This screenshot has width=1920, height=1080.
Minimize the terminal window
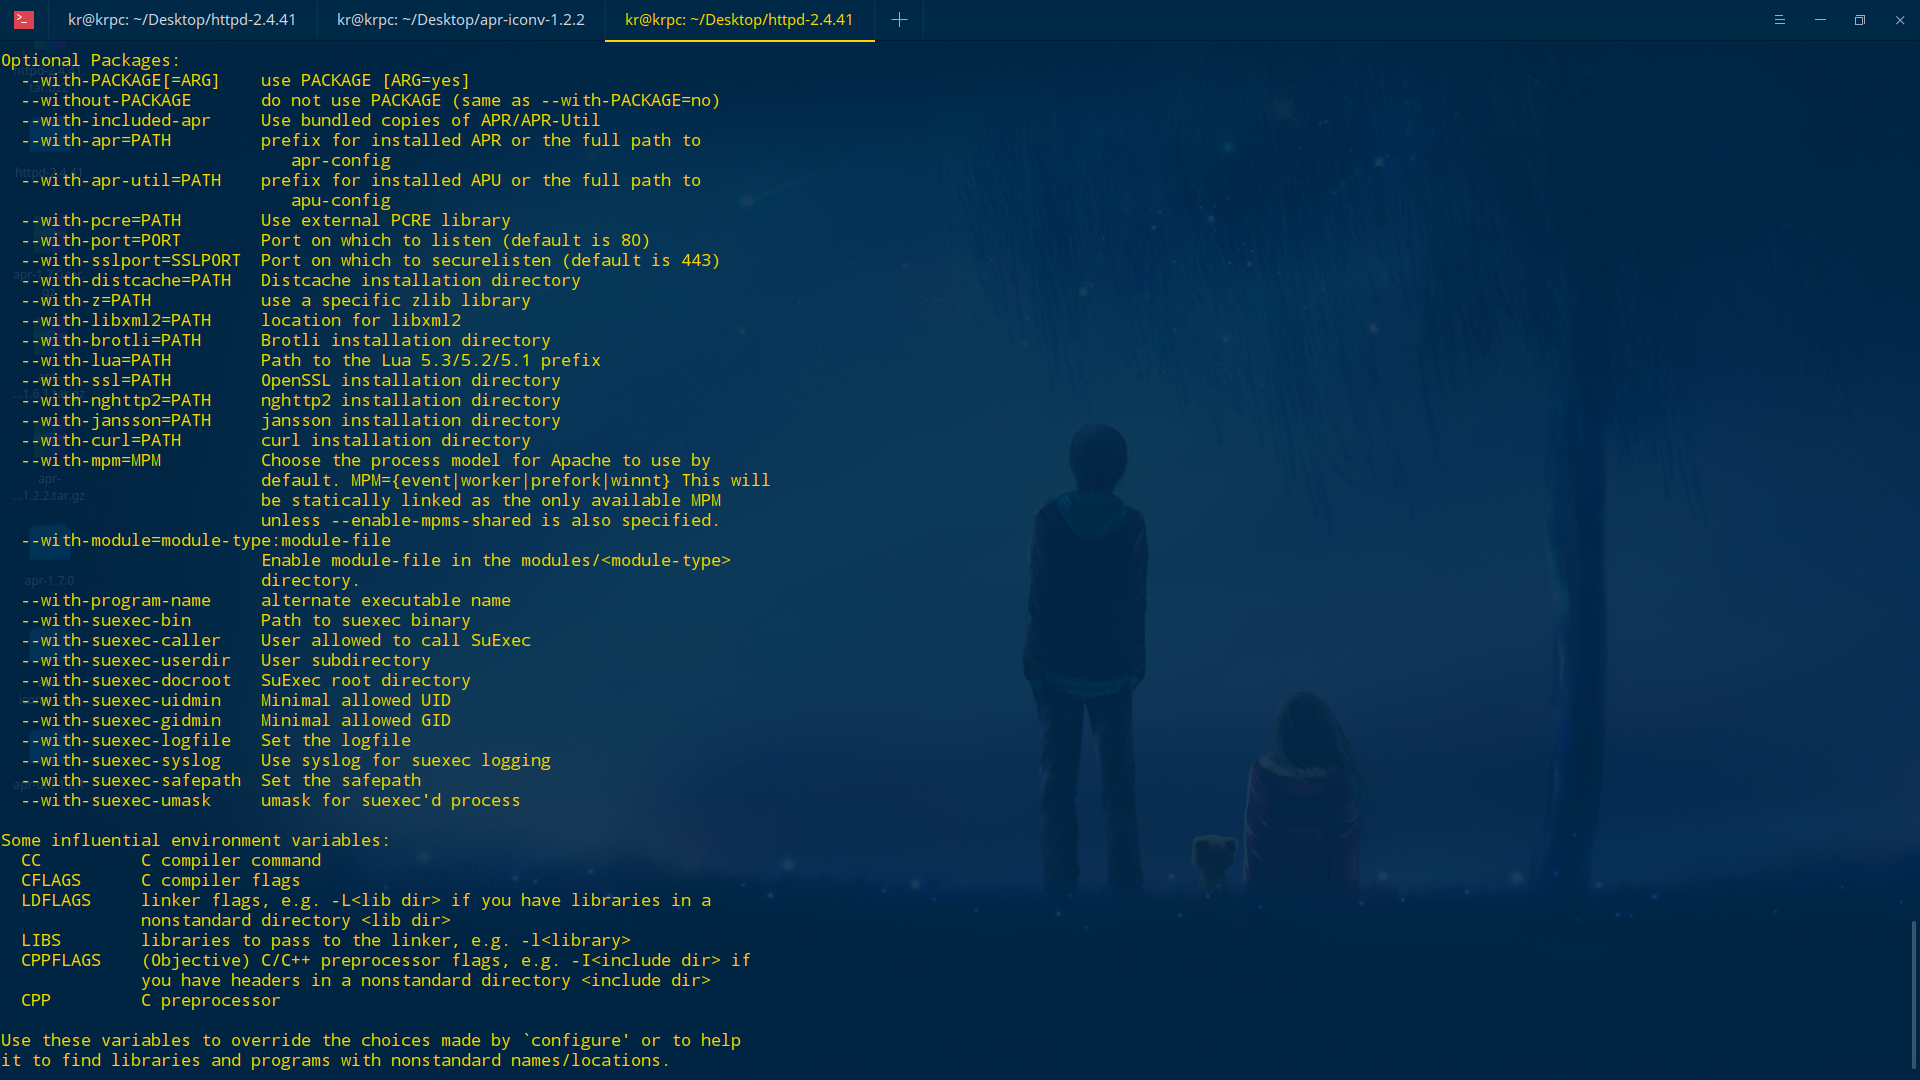pyautogui.click(x=1820, y=20)
